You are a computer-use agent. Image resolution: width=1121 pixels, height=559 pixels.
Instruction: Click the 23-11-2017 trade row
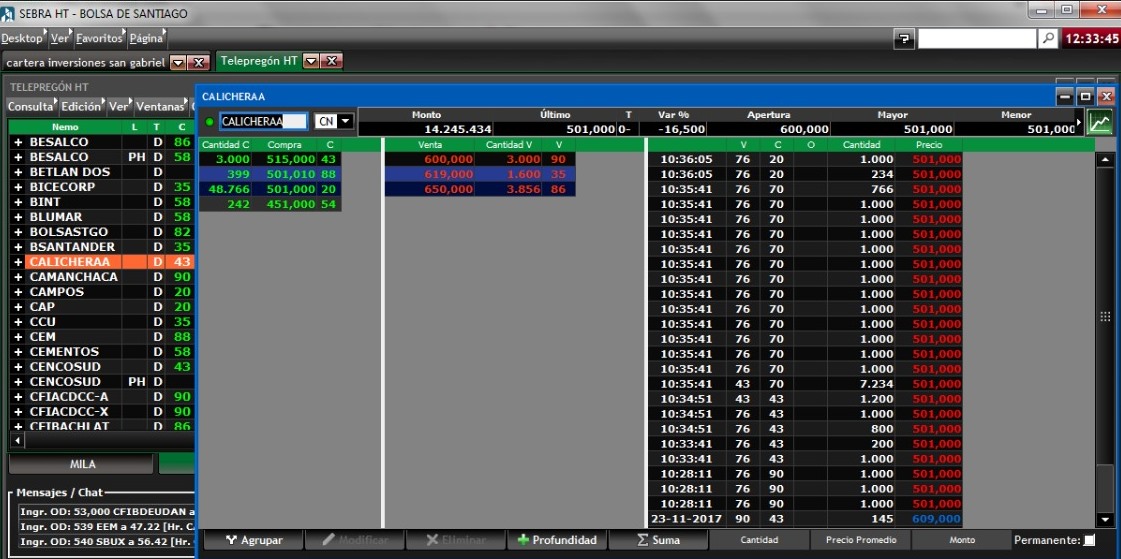coord(805,519)
